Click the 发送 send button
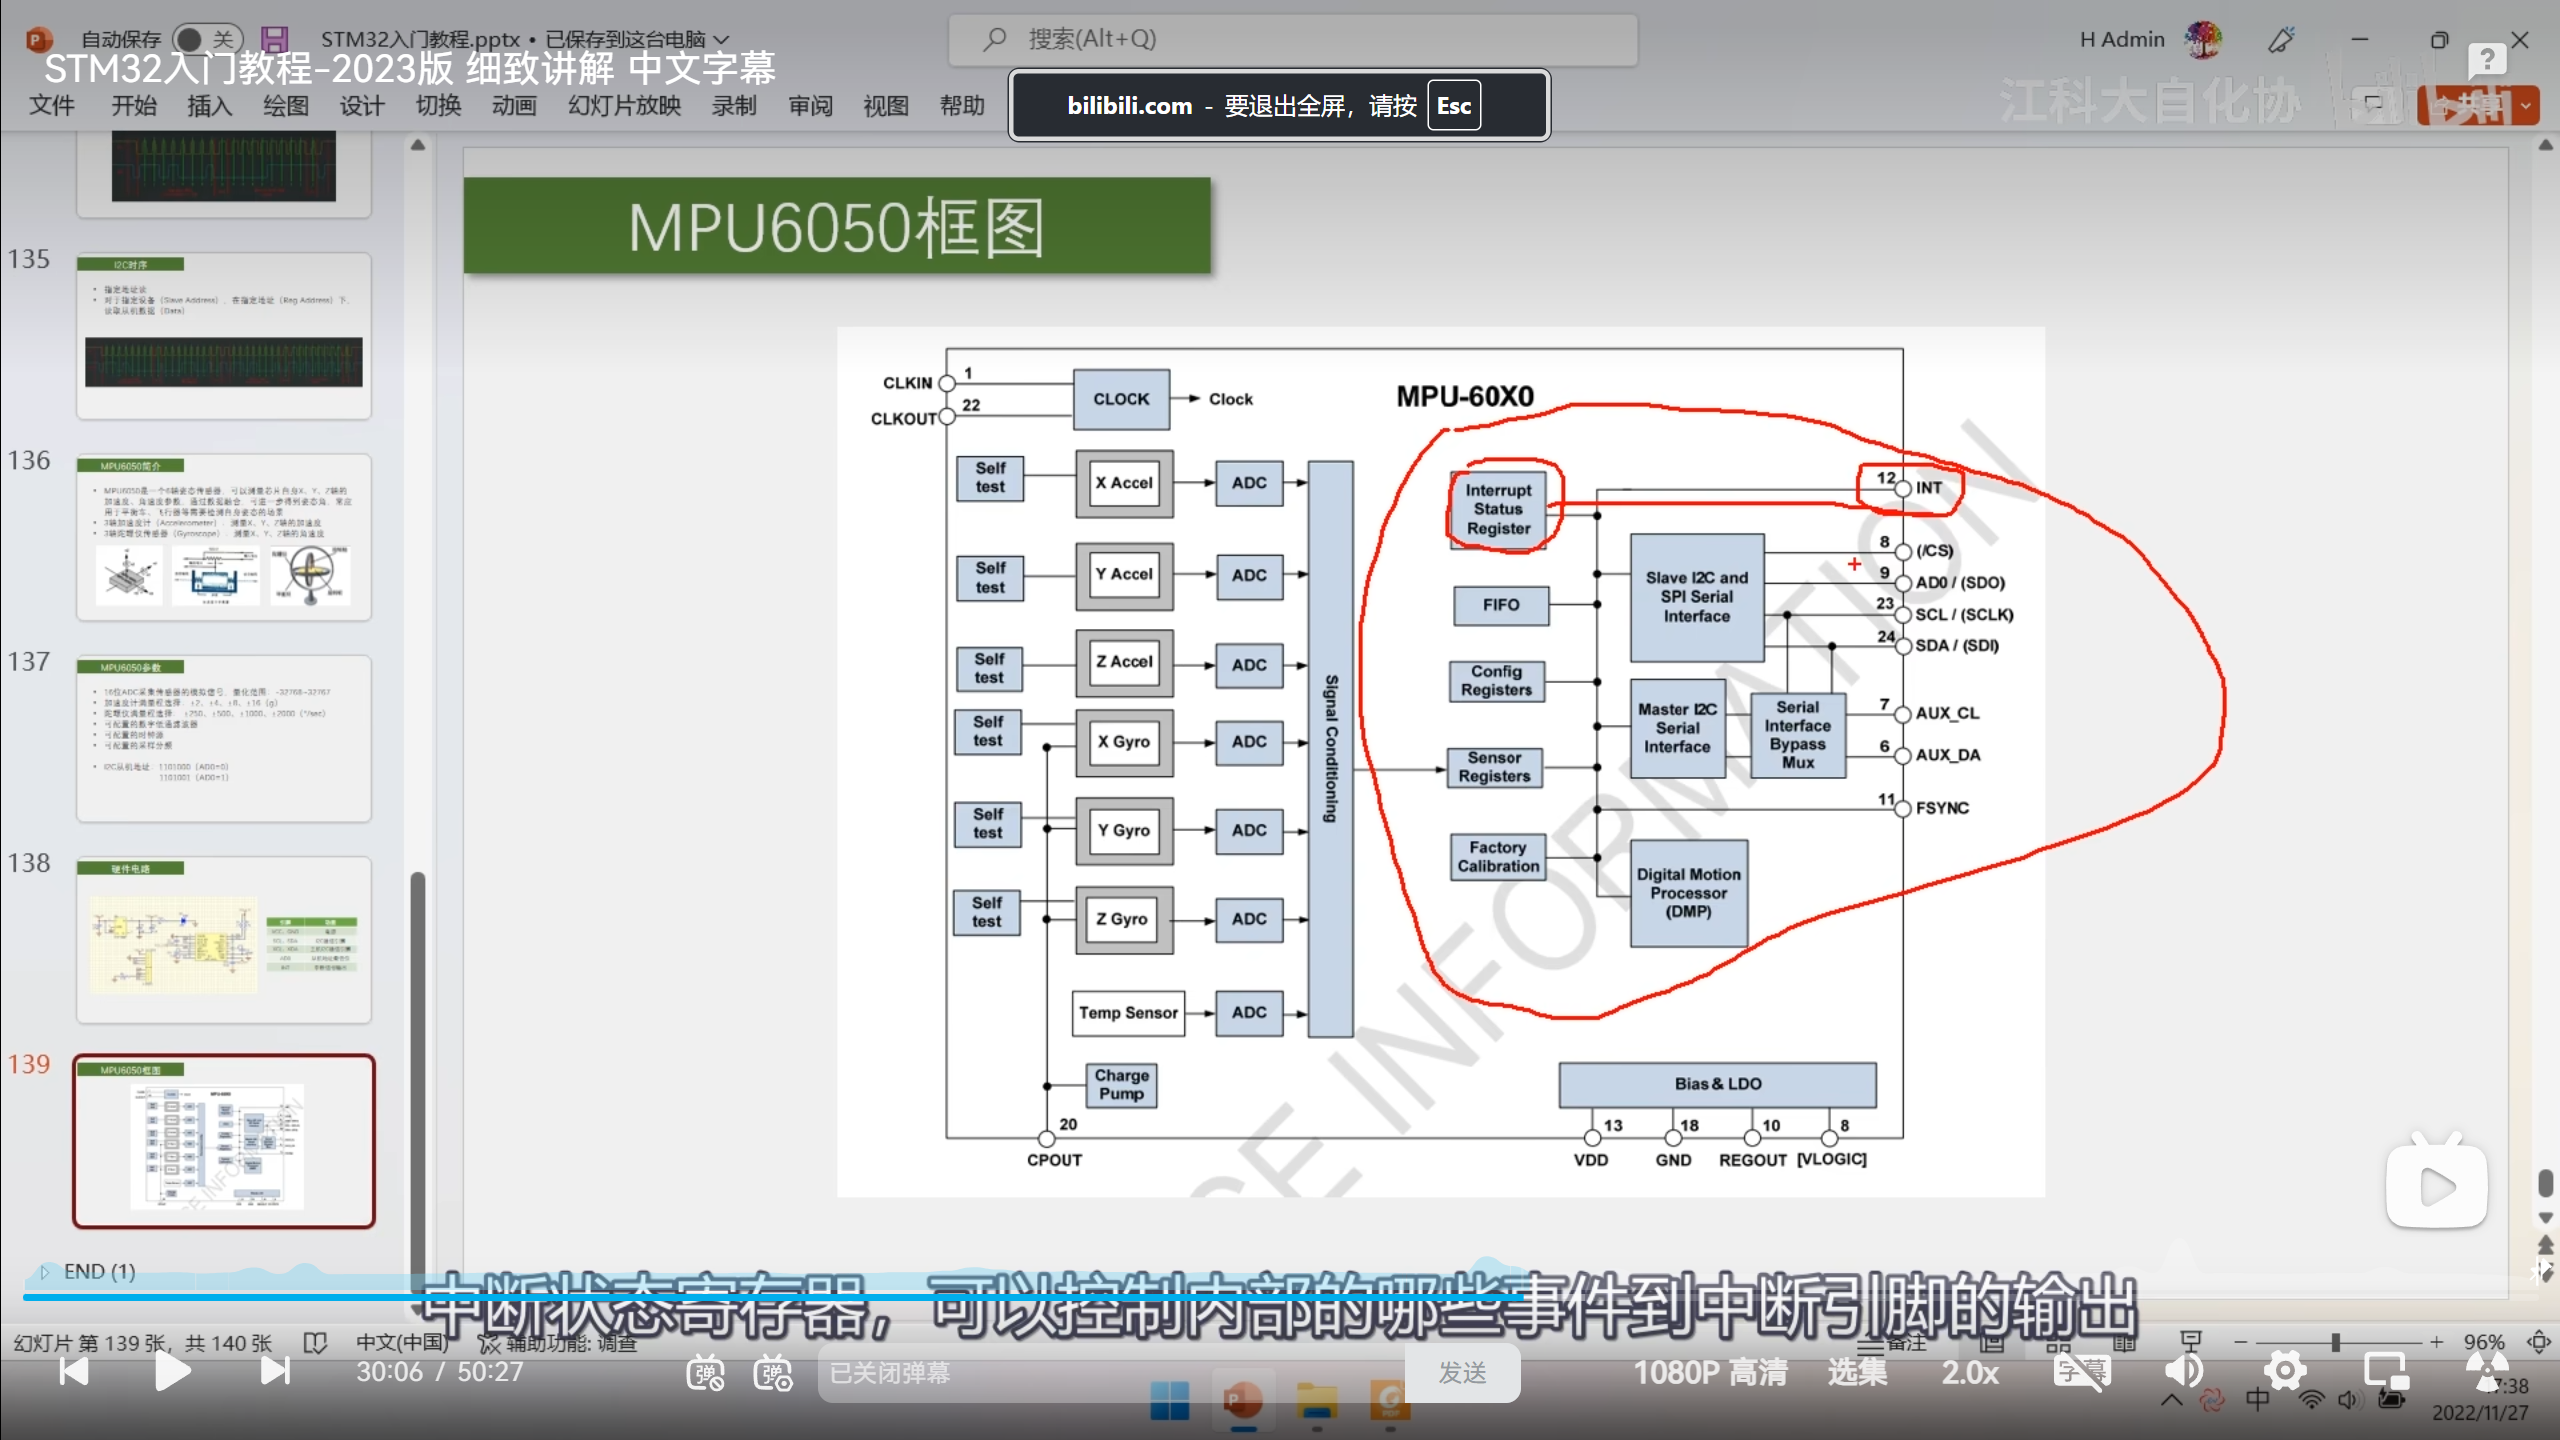 pos(1462,1373)
